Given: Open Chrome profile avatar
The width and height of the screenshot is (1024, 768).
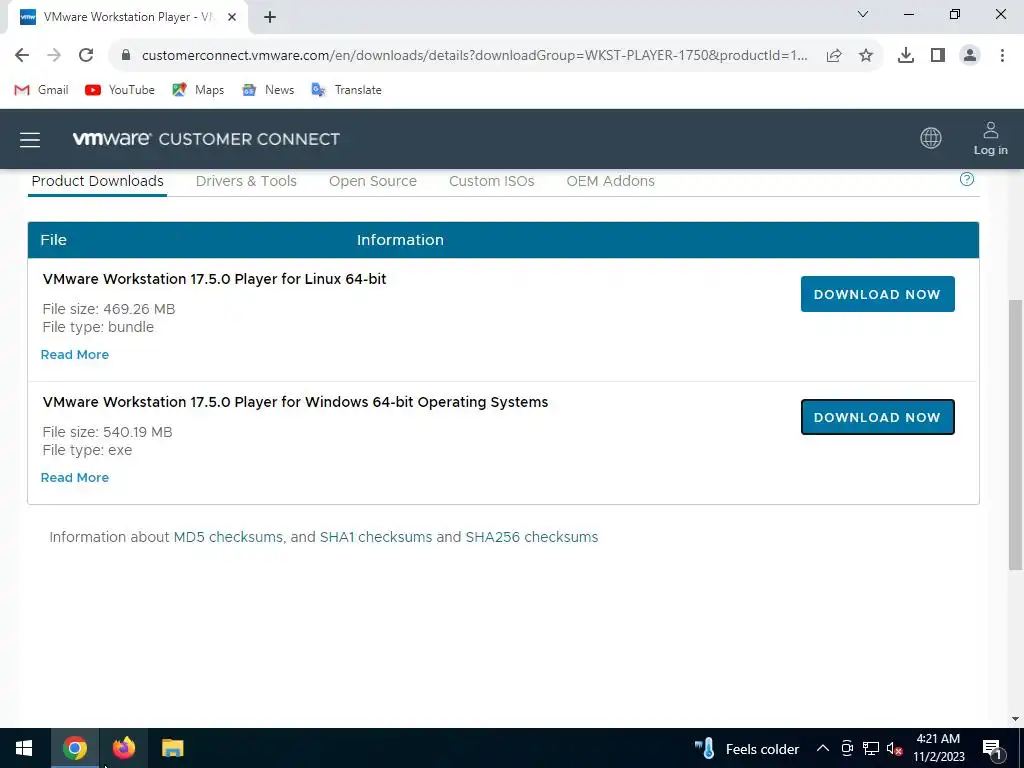Looking at the screenshot, I should (970, 56).
